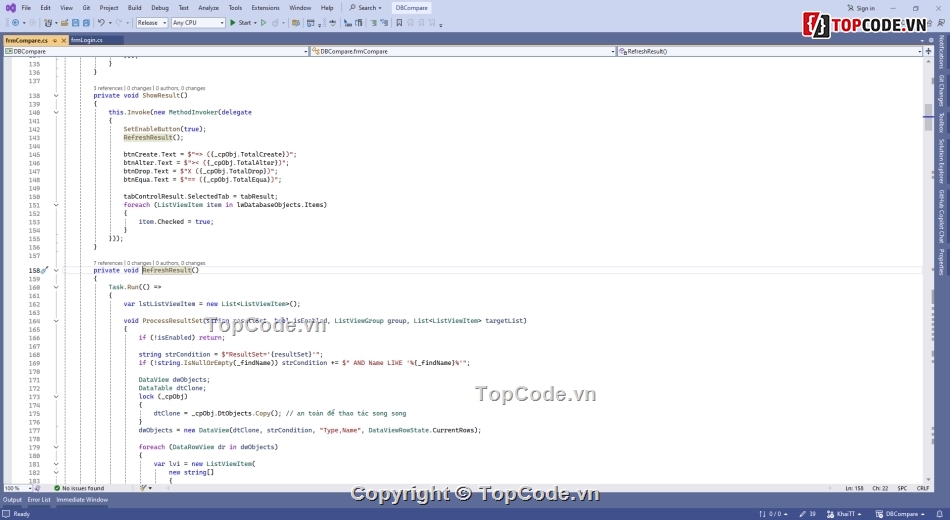Click the KhaiTT branch in status bar

point(844,514)
